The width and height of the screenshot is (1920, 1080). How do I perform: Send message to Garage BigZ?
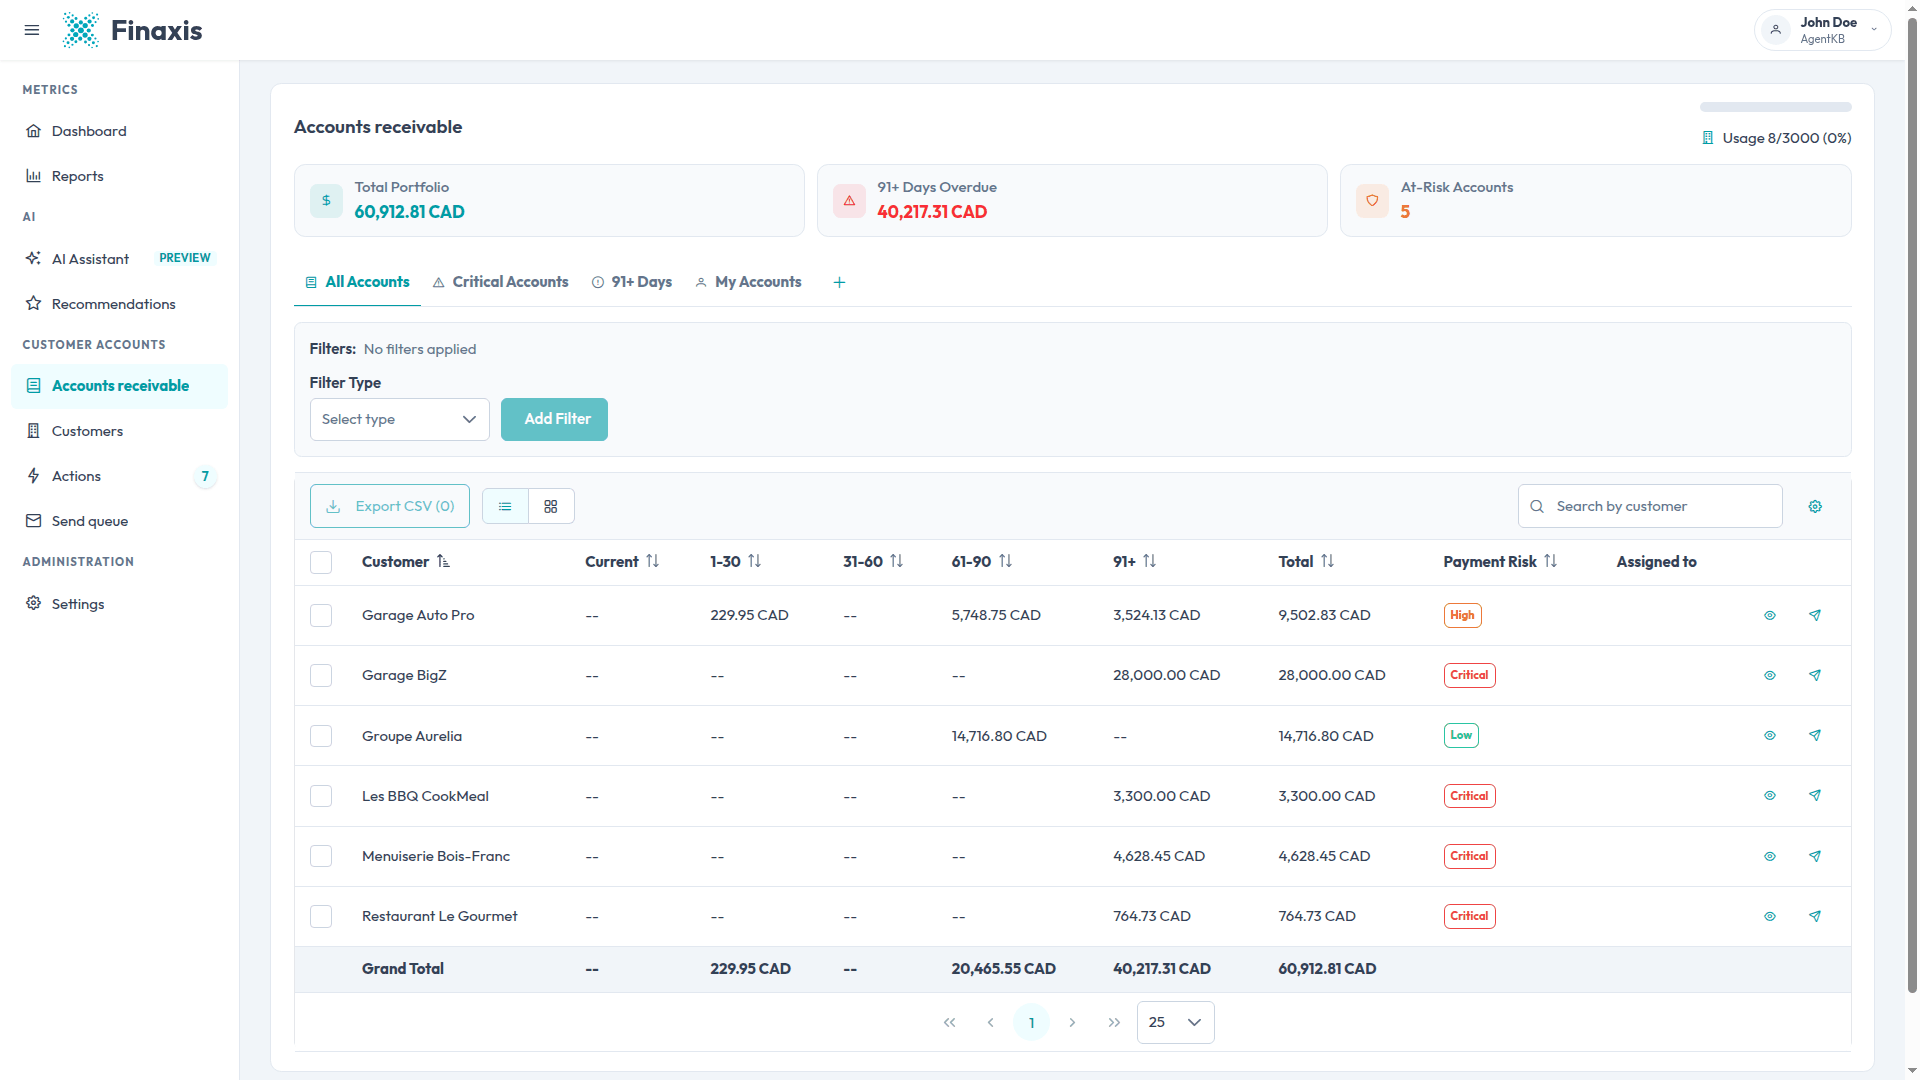tap(1815, 676)
